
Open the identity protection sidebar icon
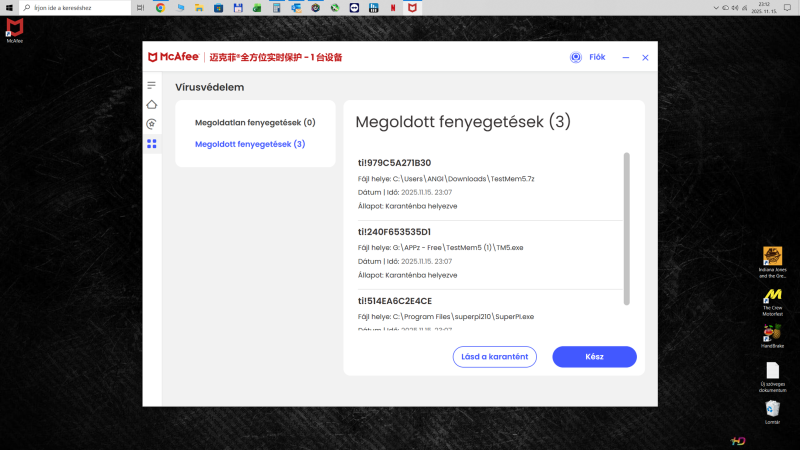pos(152,124)
